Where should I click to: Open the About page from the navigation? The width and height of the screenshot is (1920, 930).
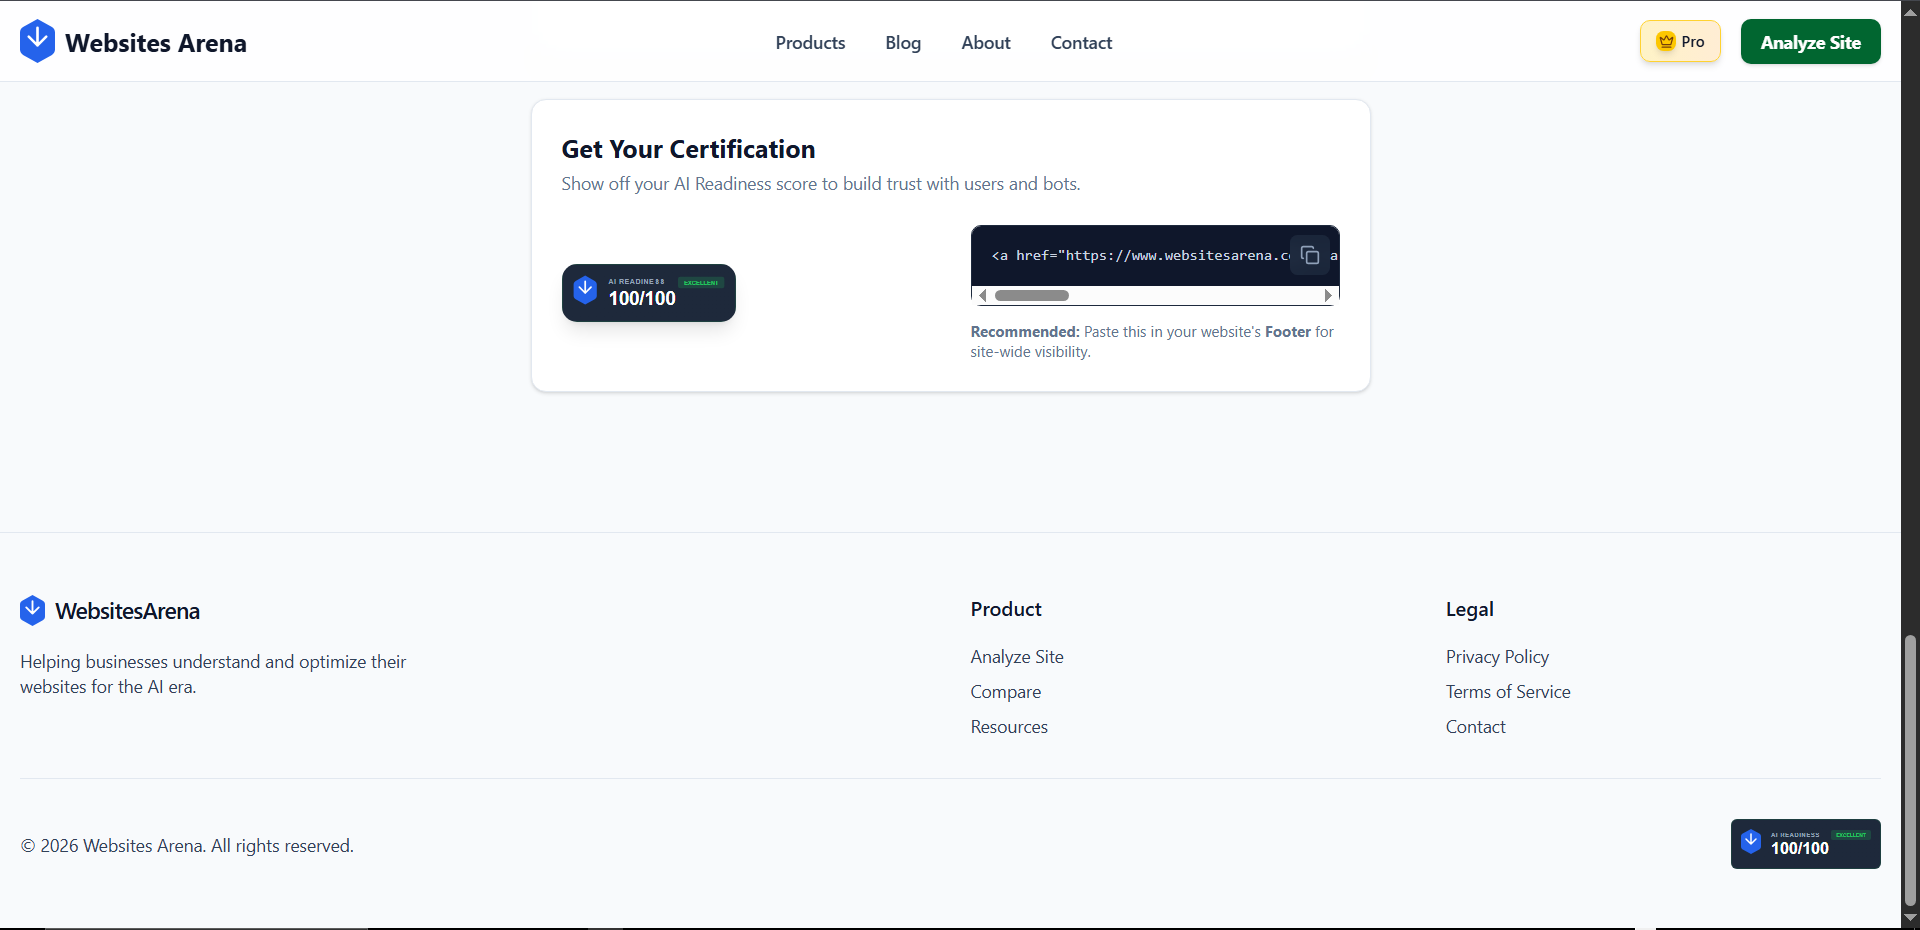tap(985, 43)
